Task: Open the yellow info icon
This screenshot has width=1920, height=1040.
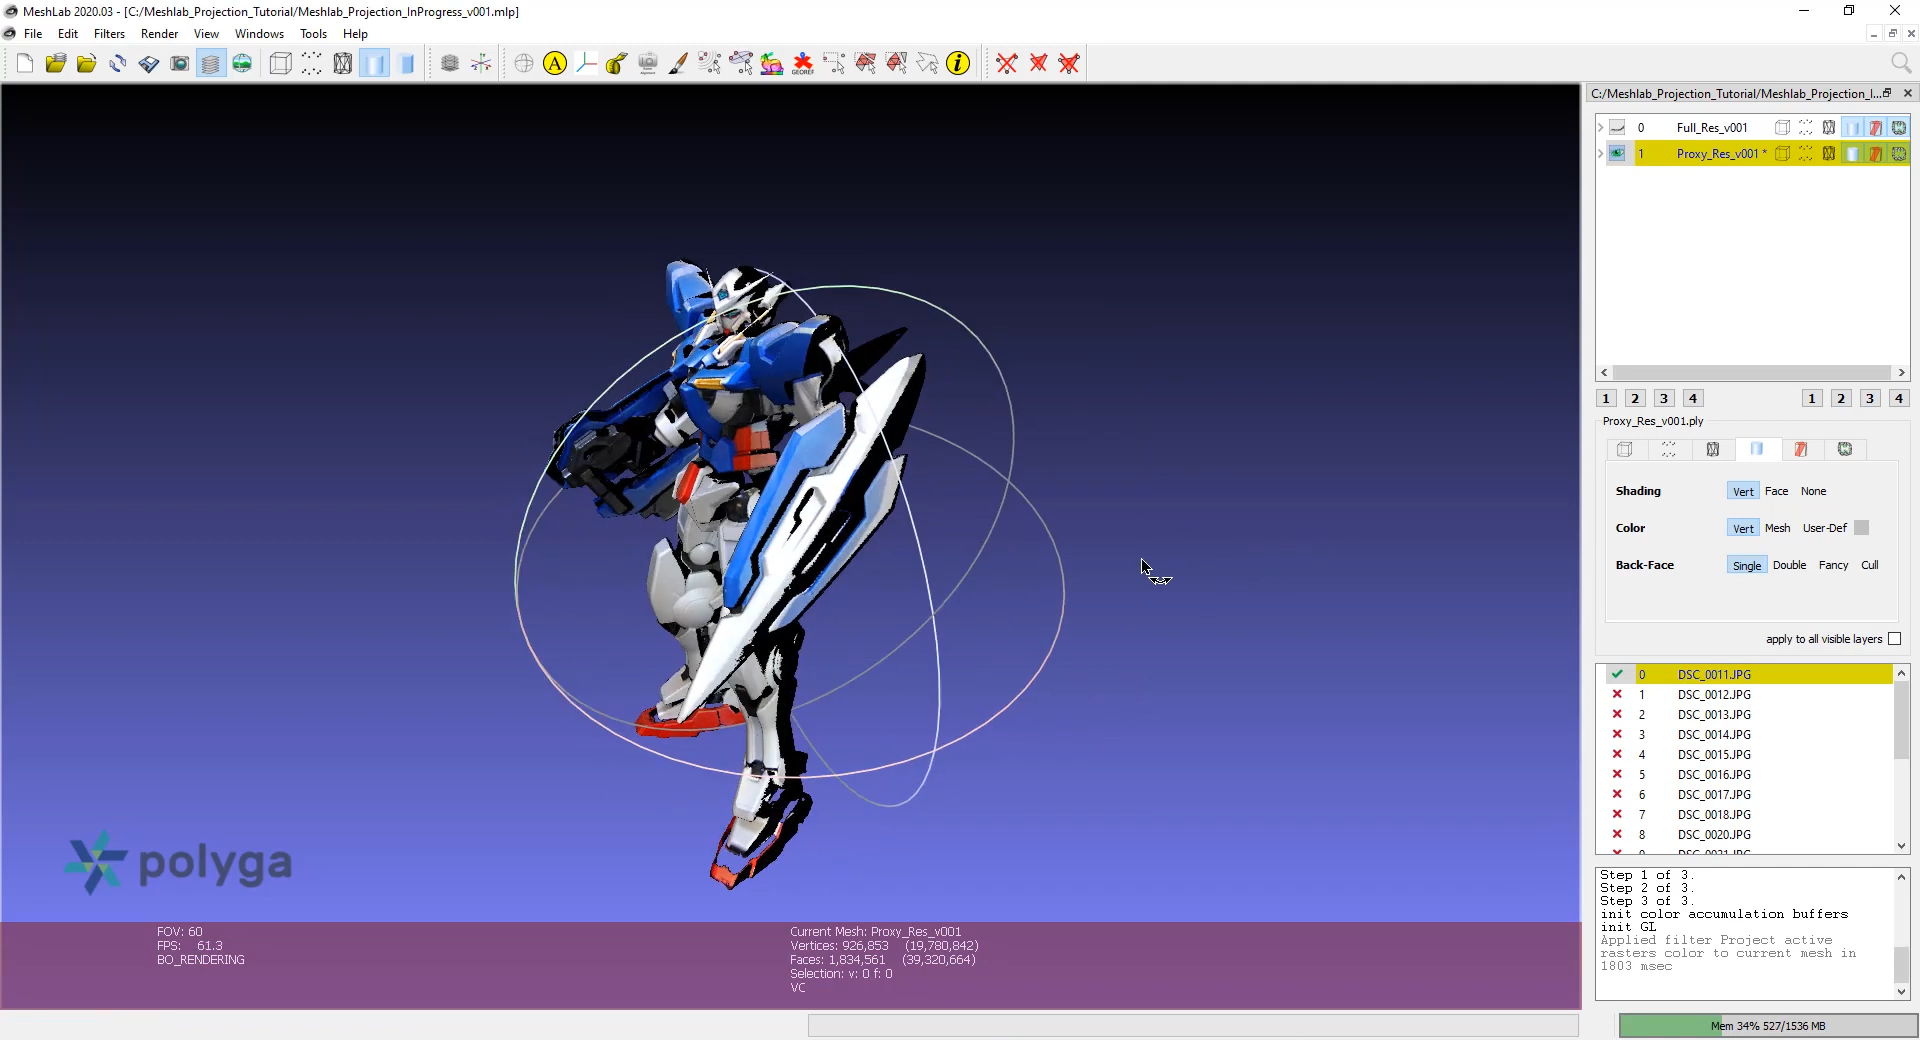Action: pos(958,64)
